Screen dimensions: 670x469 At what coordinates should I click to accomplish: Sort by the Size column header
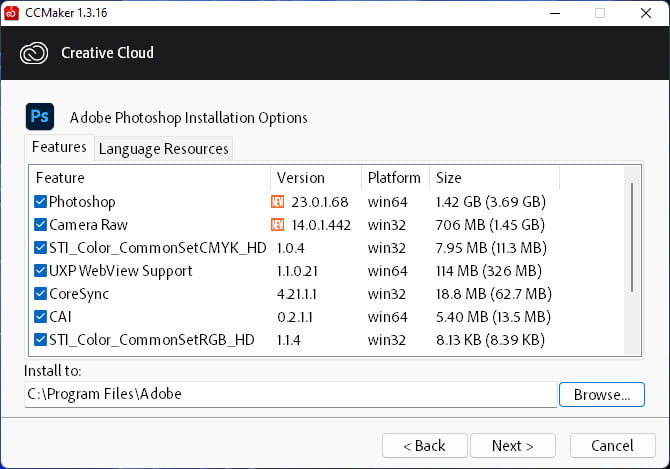click(x=494, y=178)
